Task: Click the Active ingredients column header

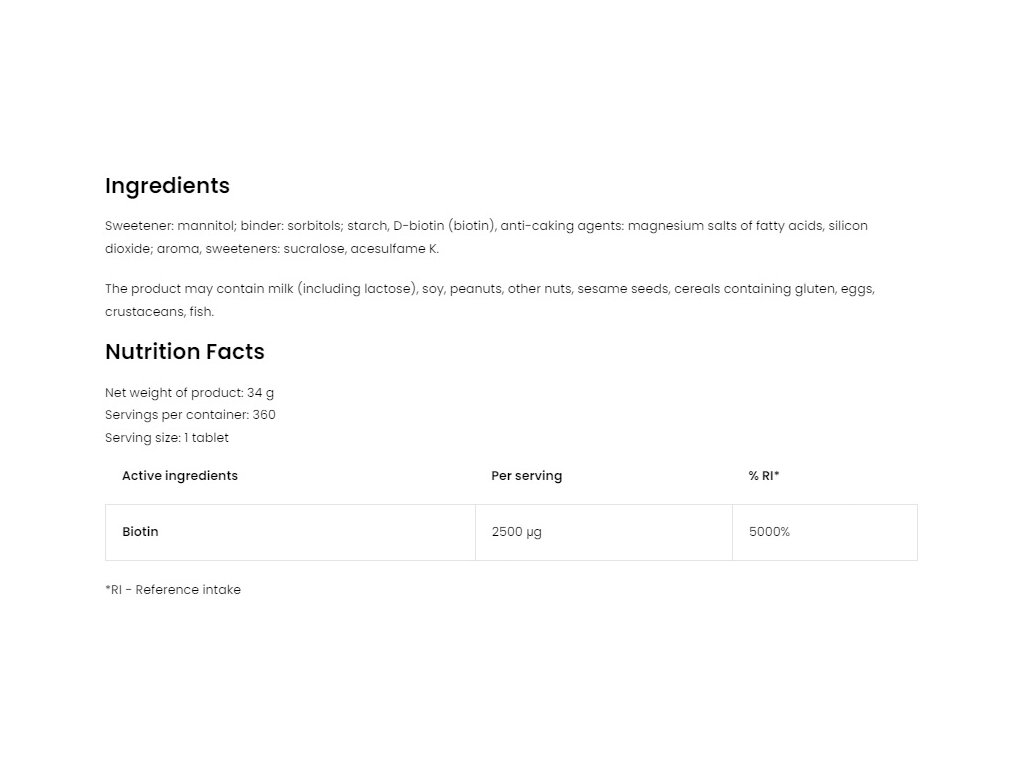Action: (180, 476)
